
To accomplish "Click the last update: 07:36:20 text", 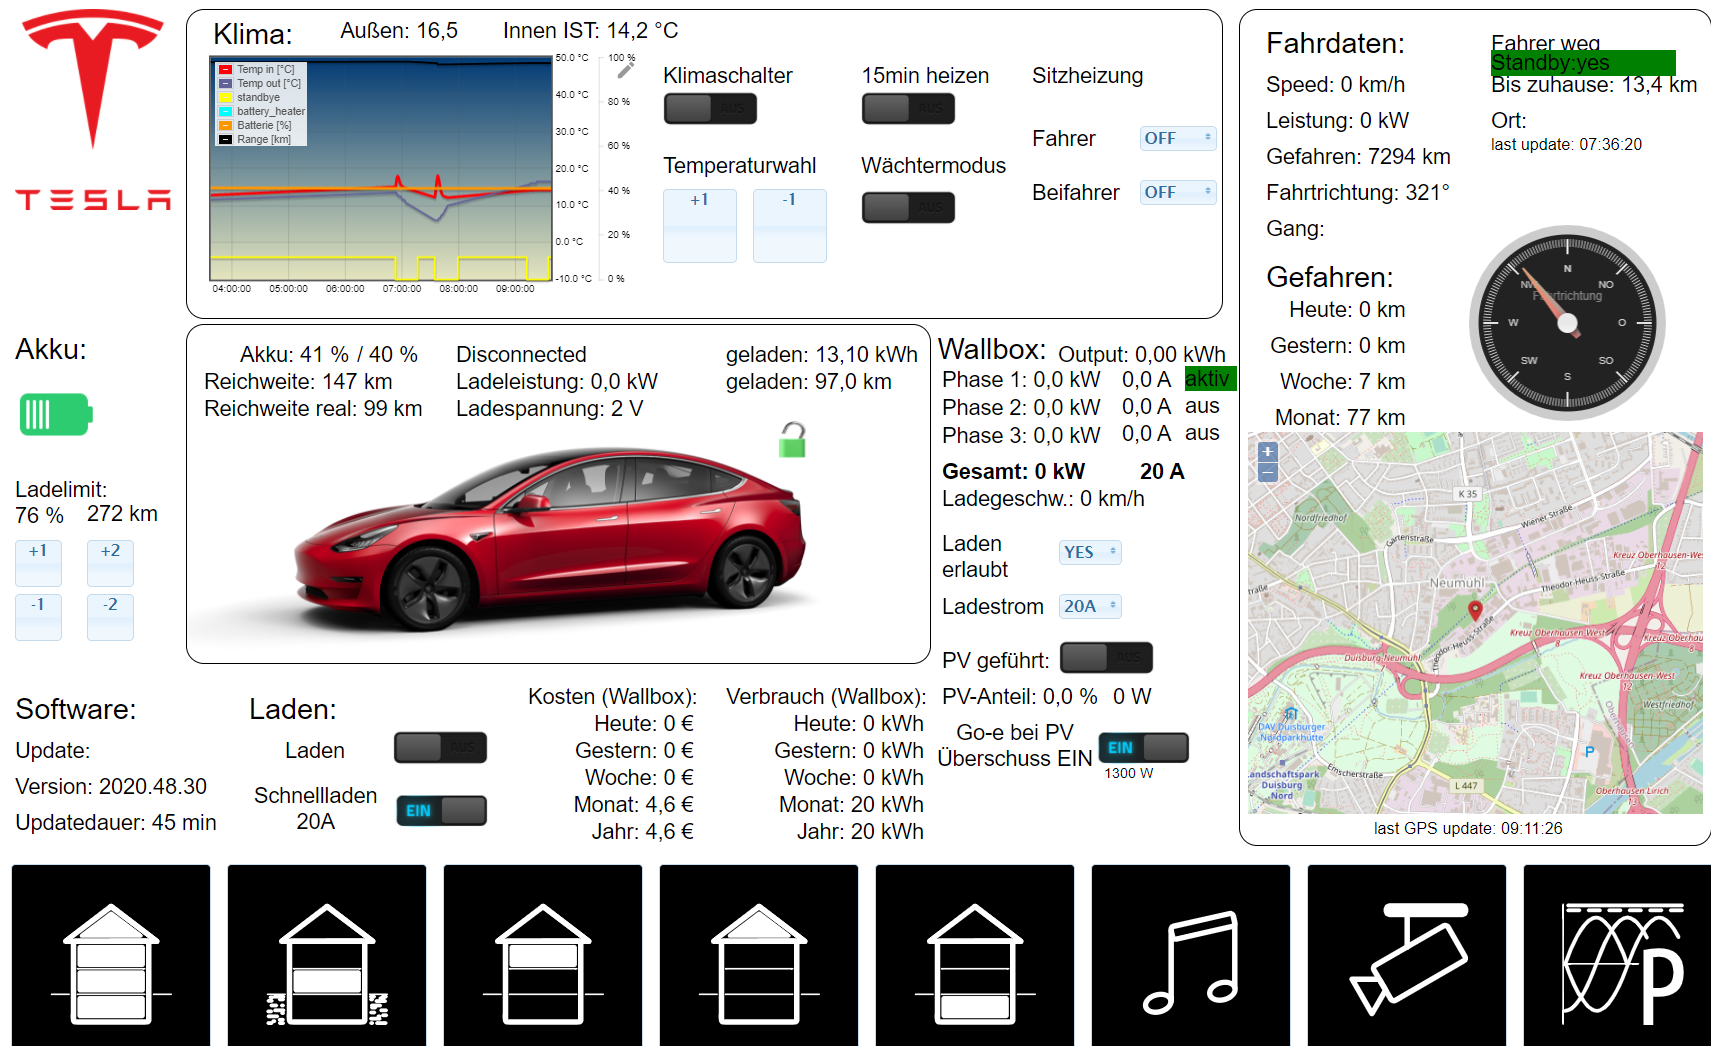I will 1566,145.
